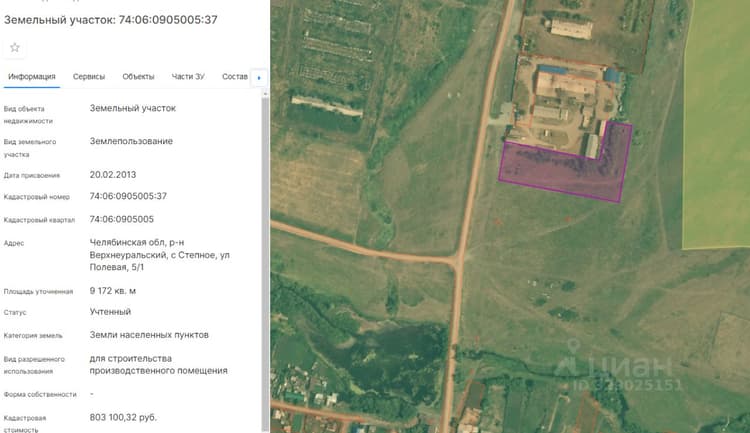Image resolution: width=750 pixels, height=433 pixels.
Task: Click the cadastral value 803 100,32 руб.
Action: [123, 417]
